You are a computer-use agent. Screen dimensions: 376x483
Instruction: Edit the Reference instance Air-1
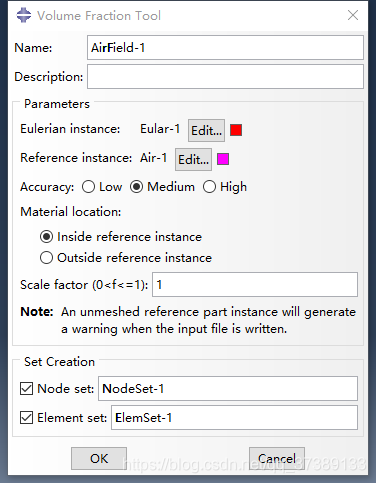pyautogui.click(x=193, y=159)
